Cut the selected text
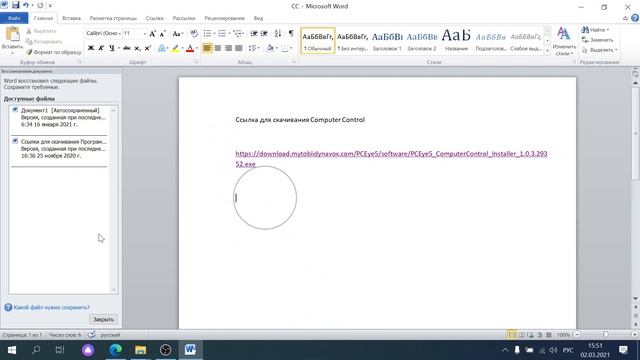This screenshot has height=360, width=640. coord(41,31)
